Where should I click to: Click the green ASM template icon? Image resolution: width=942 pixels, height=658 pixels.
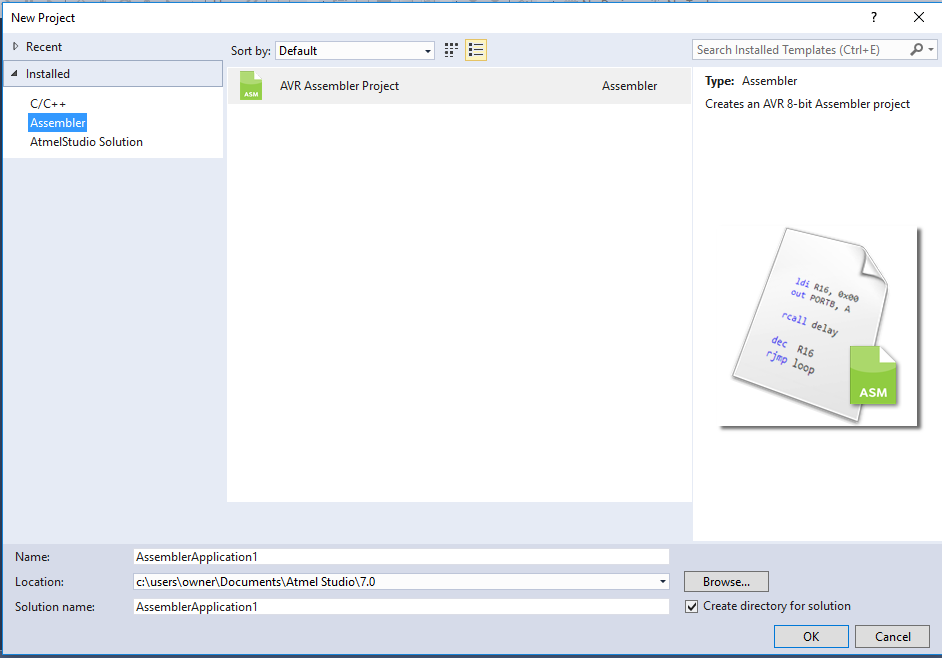tap(251, 85)
